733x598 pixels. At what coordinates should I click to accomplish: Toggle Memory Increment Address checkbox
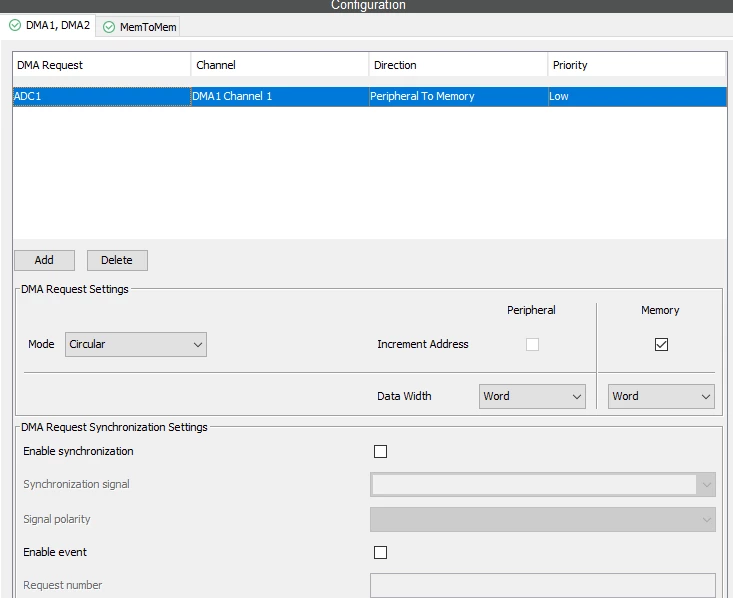pos(661,345)
